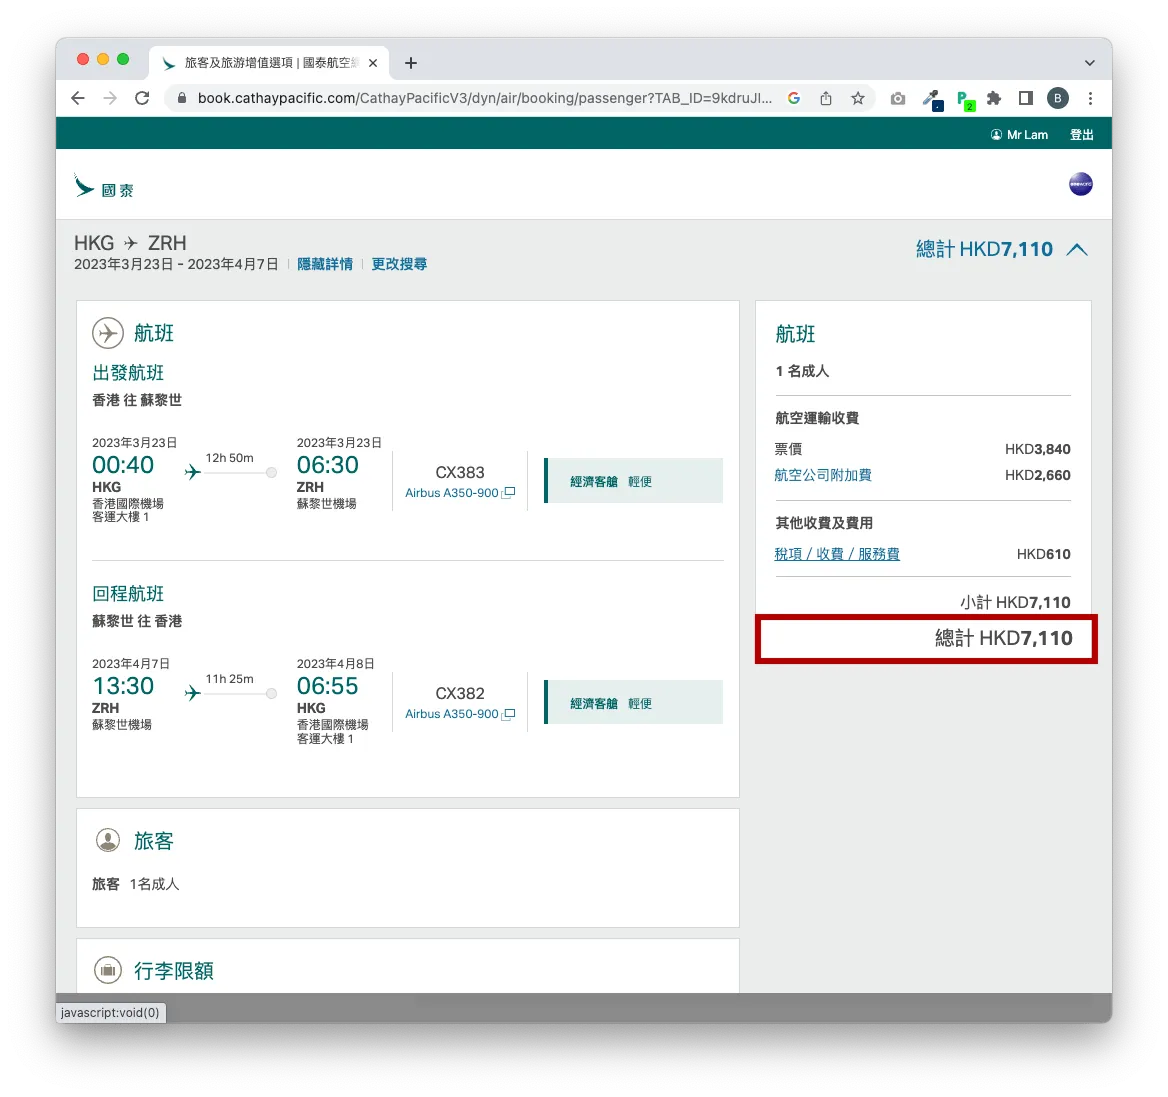Click return arrival time 06:55

point(328,686)
